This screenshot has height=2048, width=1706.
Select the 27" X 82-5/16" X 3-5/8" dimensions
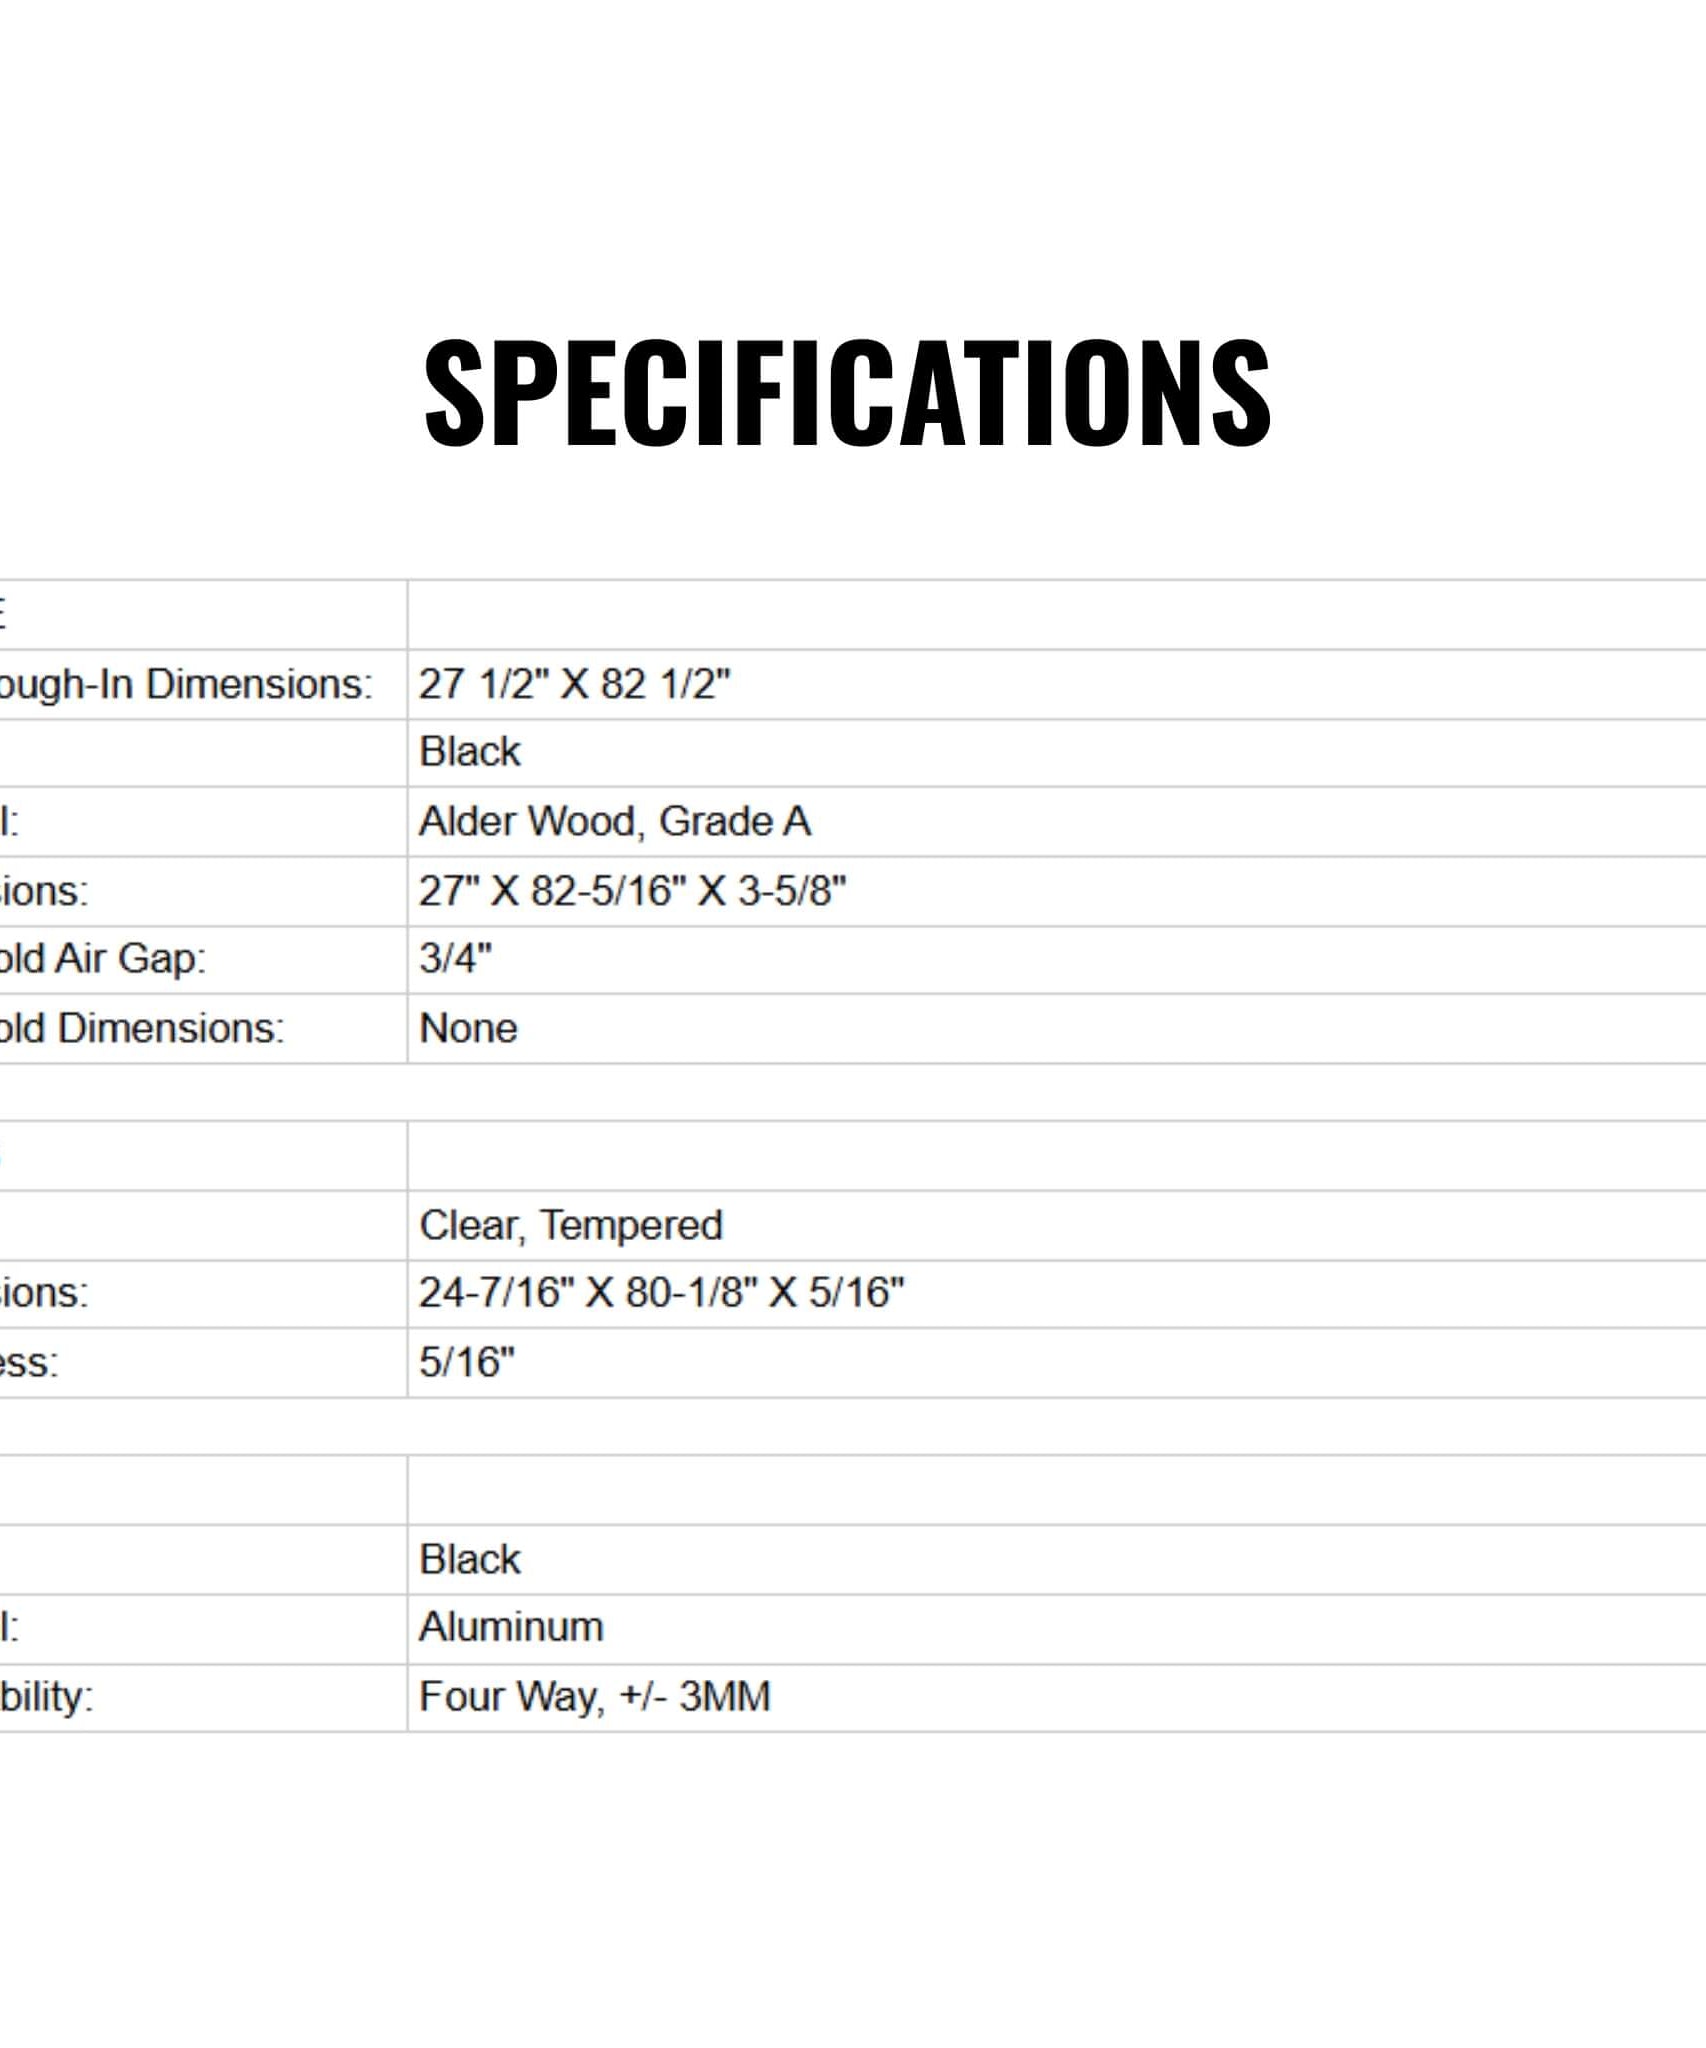pyautogui.click(x=633, y=891)
